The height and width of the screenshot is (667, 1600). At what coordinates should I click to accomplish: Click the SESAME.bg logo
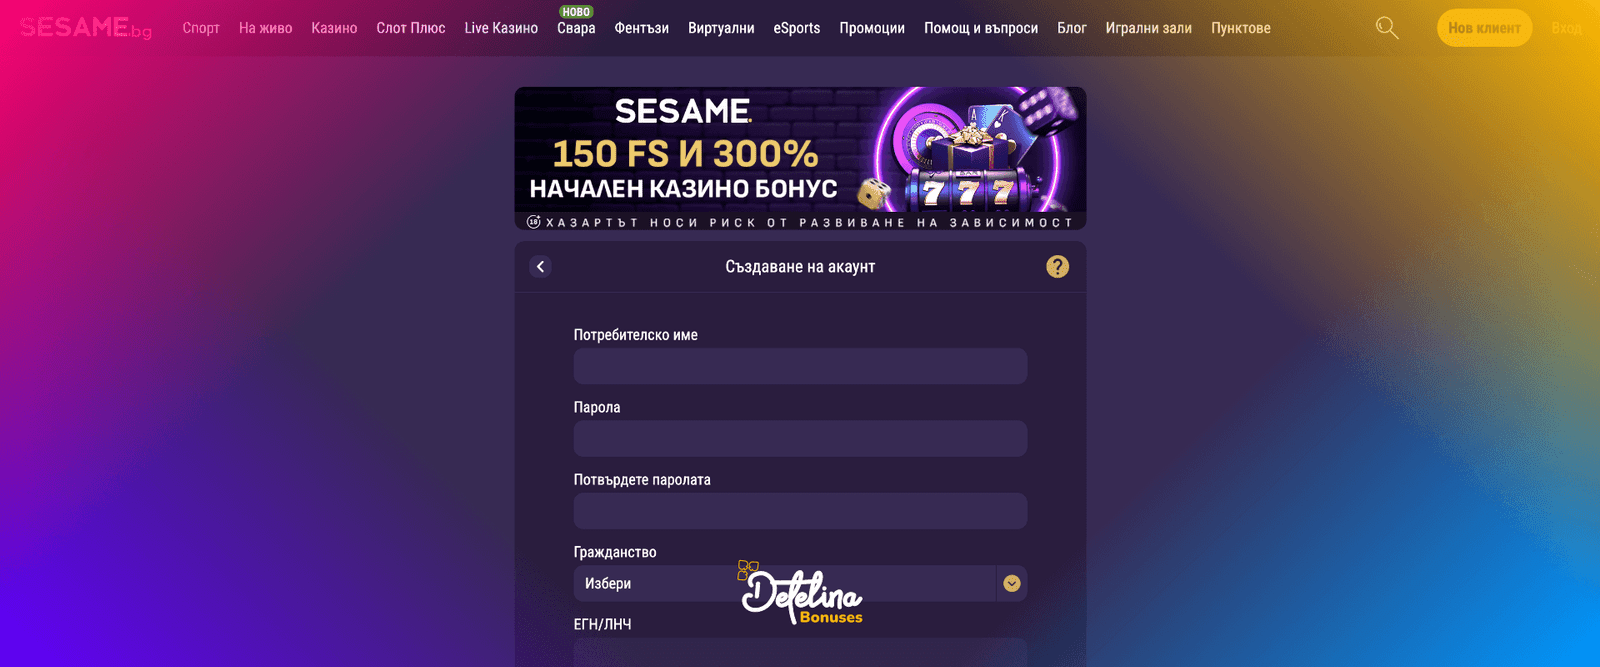pyautogui.click(x=86, y=28)
